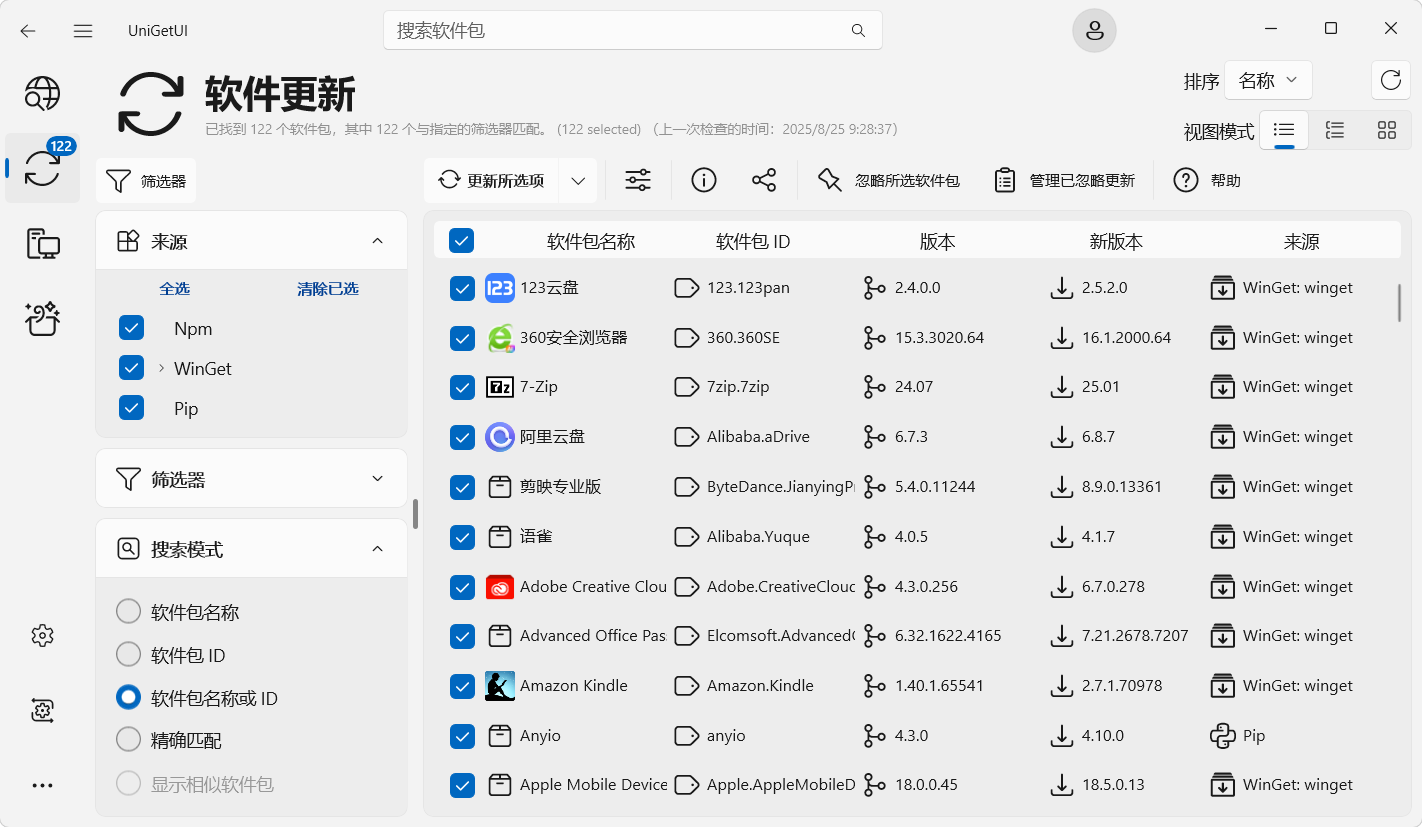Open the Installed Packages sidebar icon
This screenshot has height=827, width=1422.
(x=42, y=244)
